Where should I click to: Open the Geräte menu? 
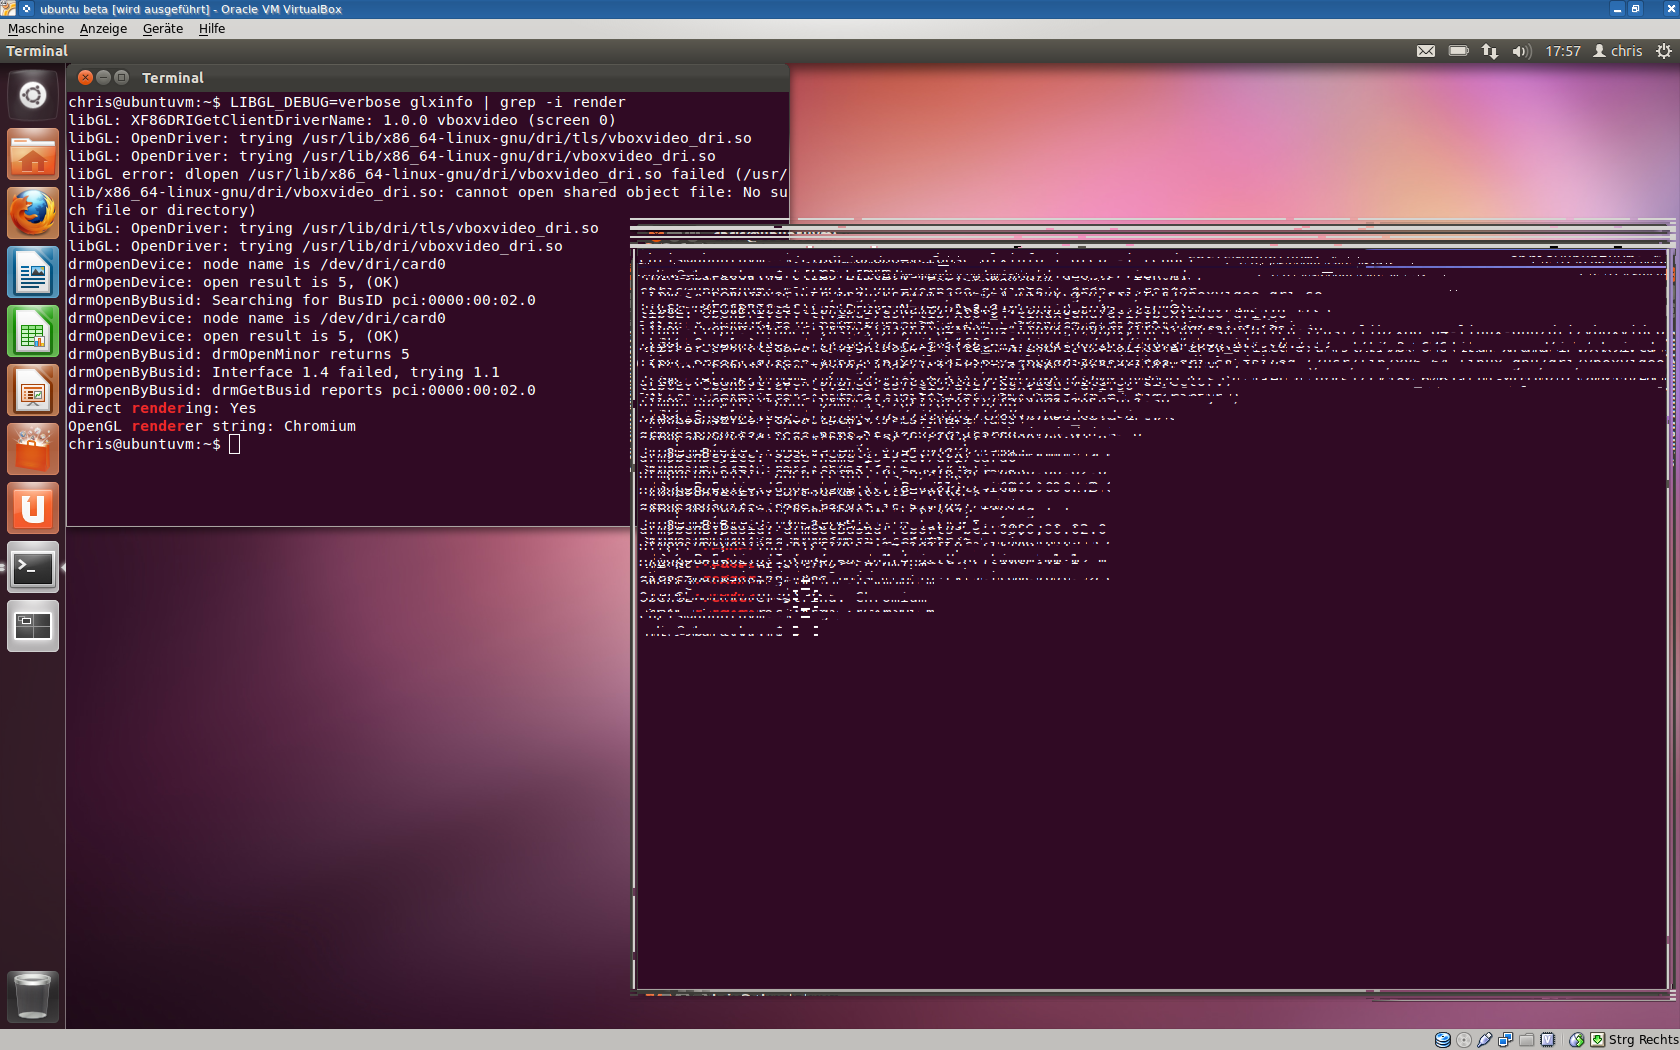(x=162, y=29)
